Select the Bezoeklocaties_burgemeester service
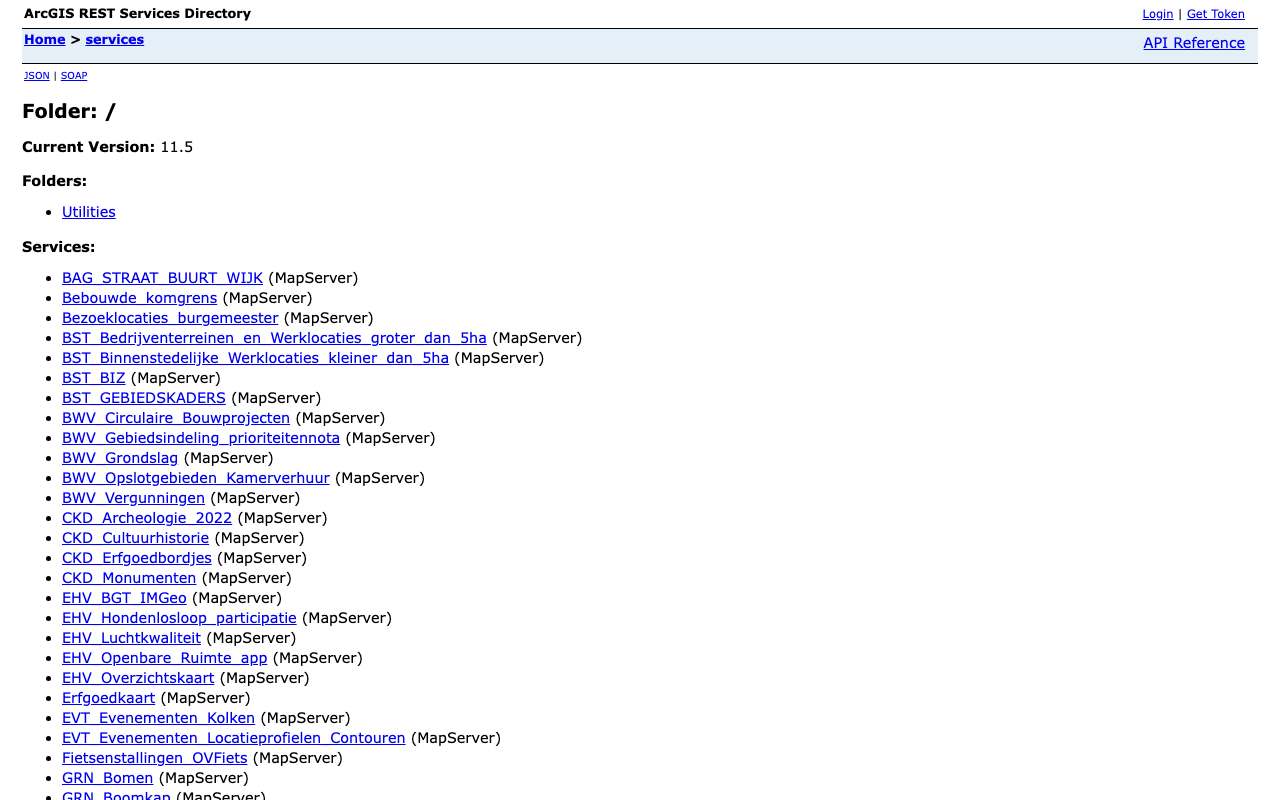 point(170,318)
